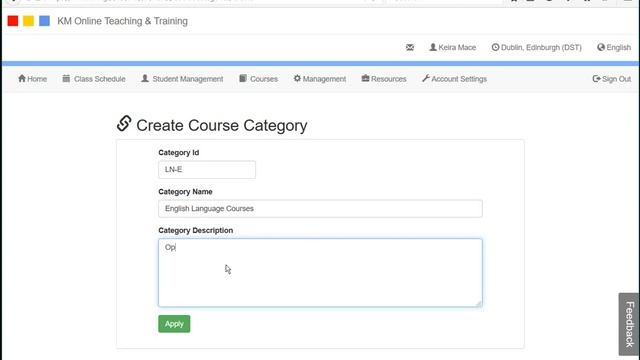
Task: Click the blue square logo
Action: (x=44, y=21)
